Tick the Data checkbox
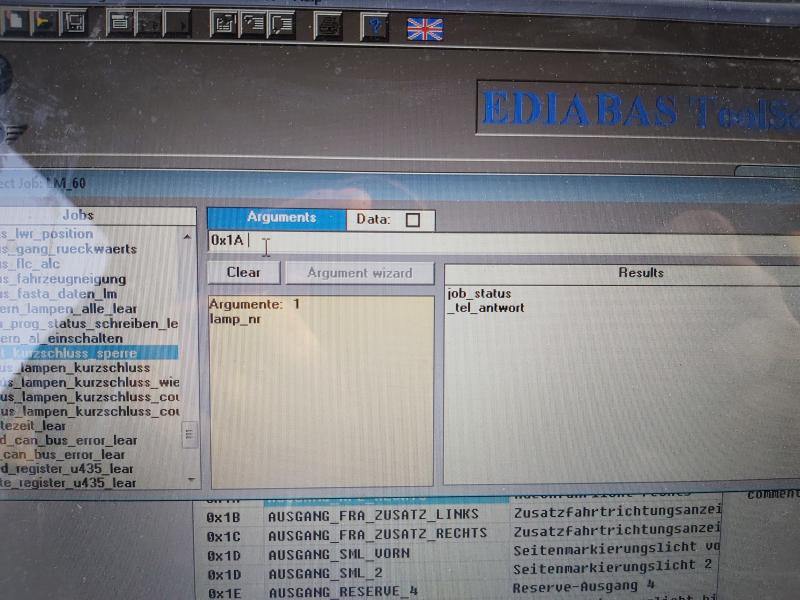 click(413, 220)
